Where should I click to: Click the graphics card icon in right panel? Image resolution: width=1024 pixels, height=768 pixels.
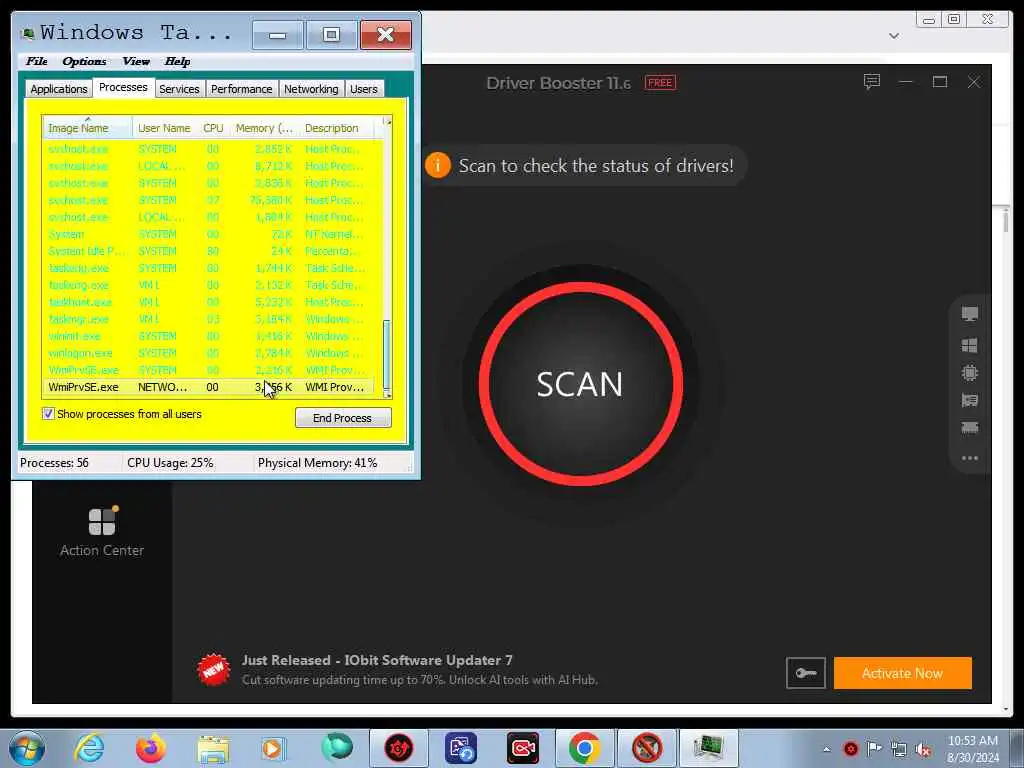coord(970,400)
